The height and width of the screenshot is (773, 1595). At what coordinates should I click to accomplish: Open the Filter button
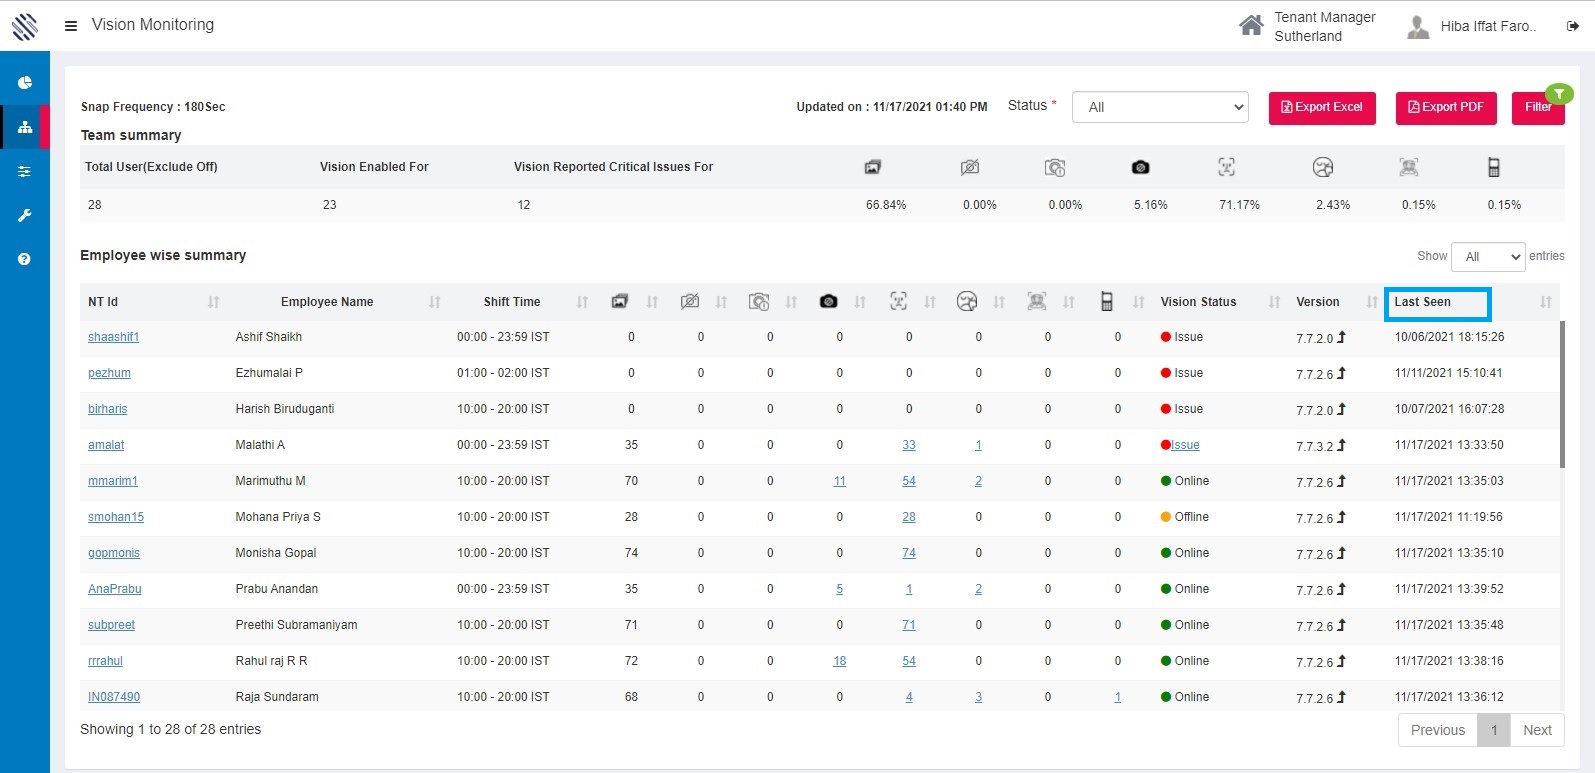tap(1538, 108)
